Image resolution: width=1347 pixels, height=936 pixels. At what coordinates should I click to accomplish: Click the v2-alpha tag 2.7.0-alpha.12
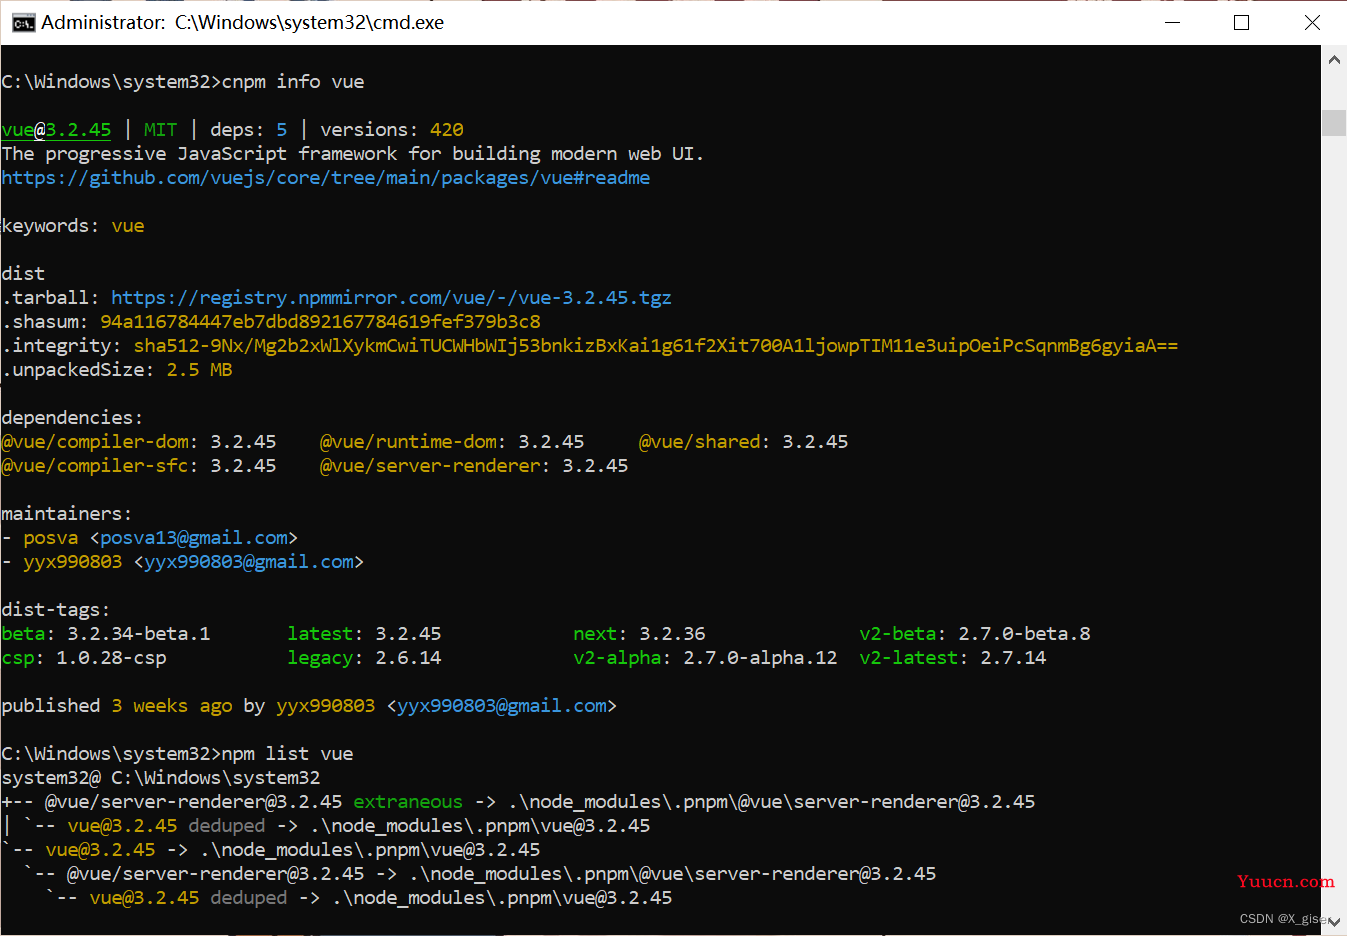pyautogui.click(x=705, y=658)
